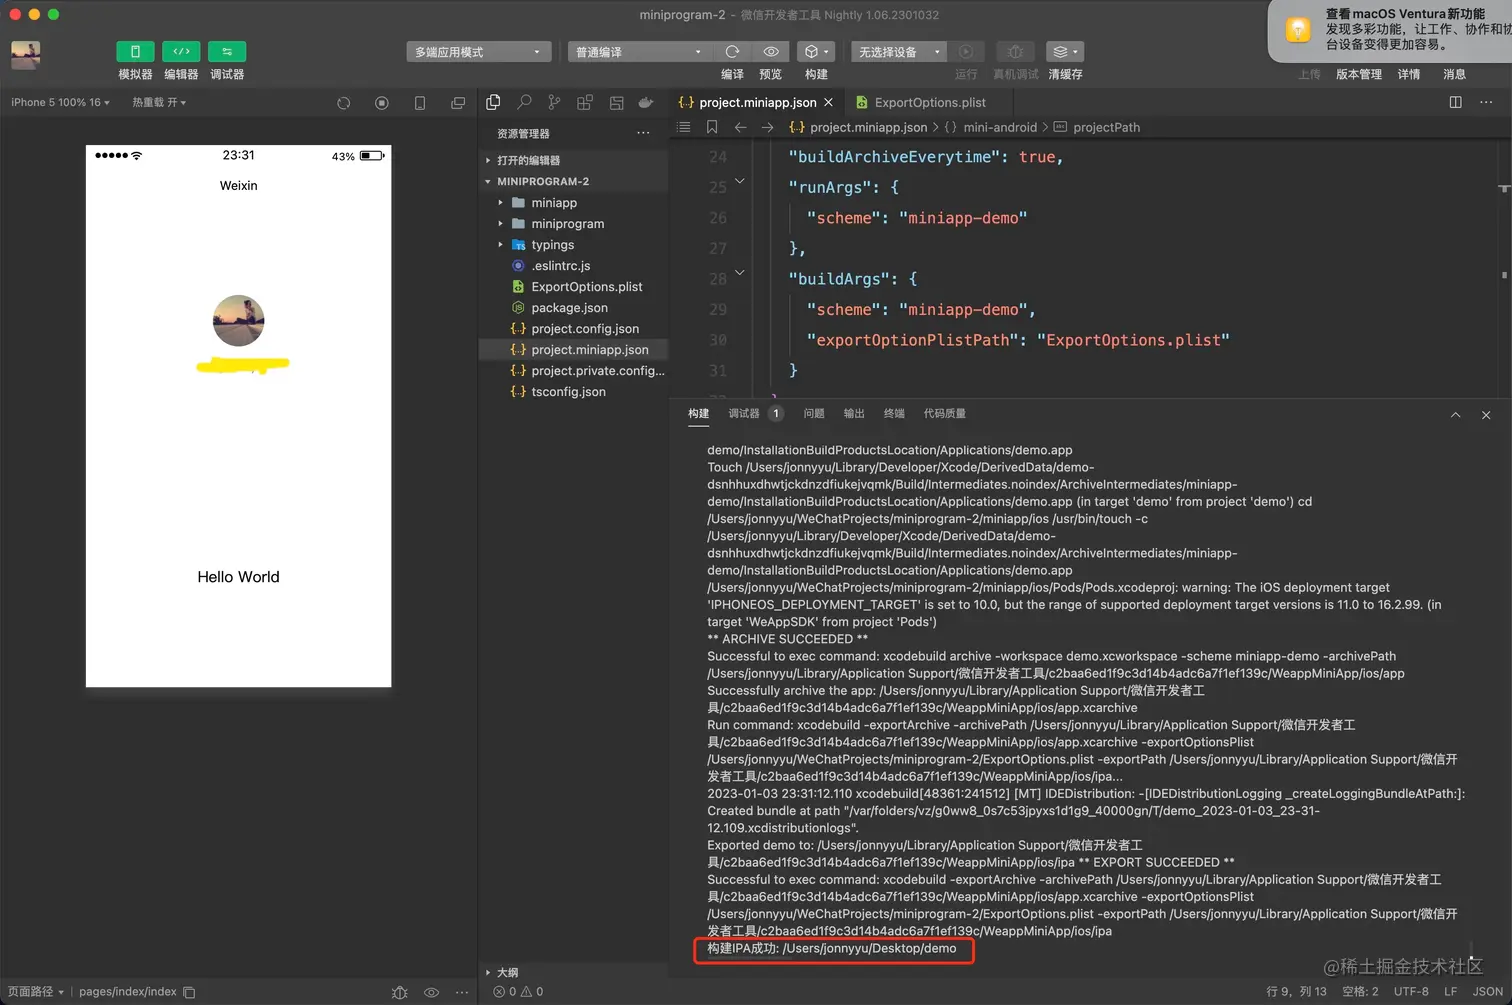Open the package.json file
The width and height of the screenshot is (1512, 1005).
coord(573,308)
